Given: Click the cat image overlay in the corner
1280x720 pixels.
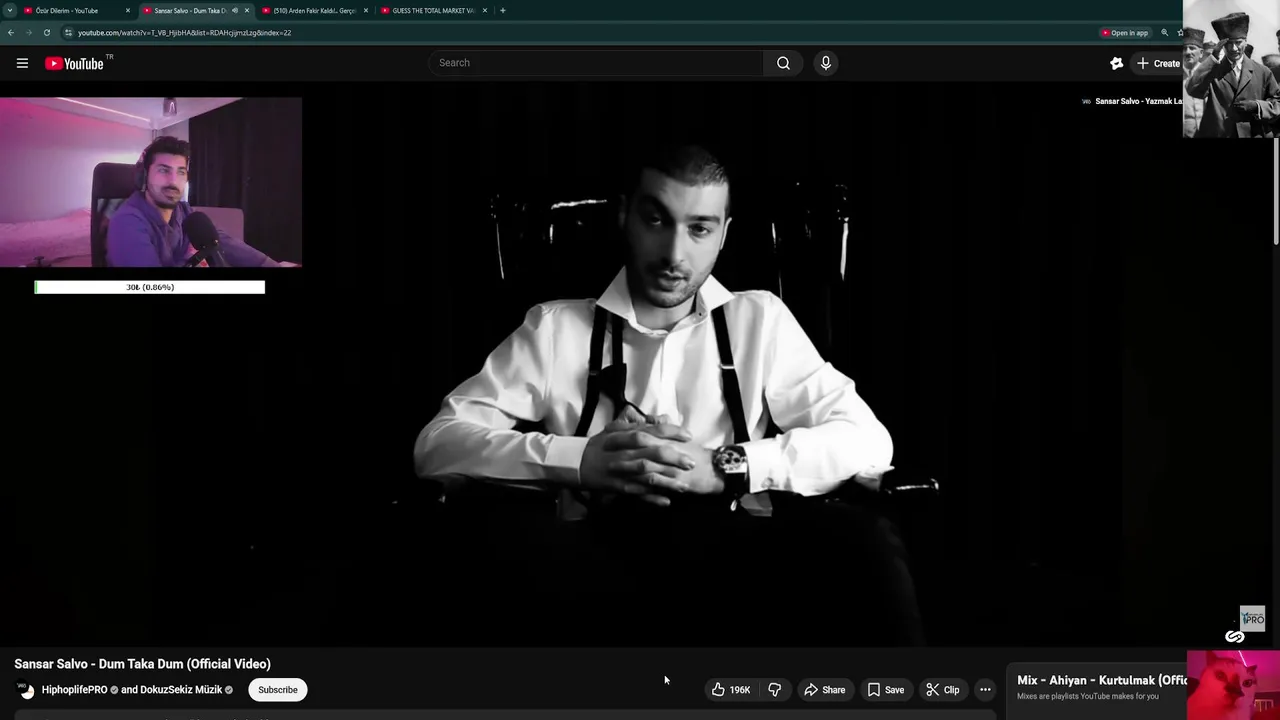Looking at the screenshot, I should pos(1233,685).
